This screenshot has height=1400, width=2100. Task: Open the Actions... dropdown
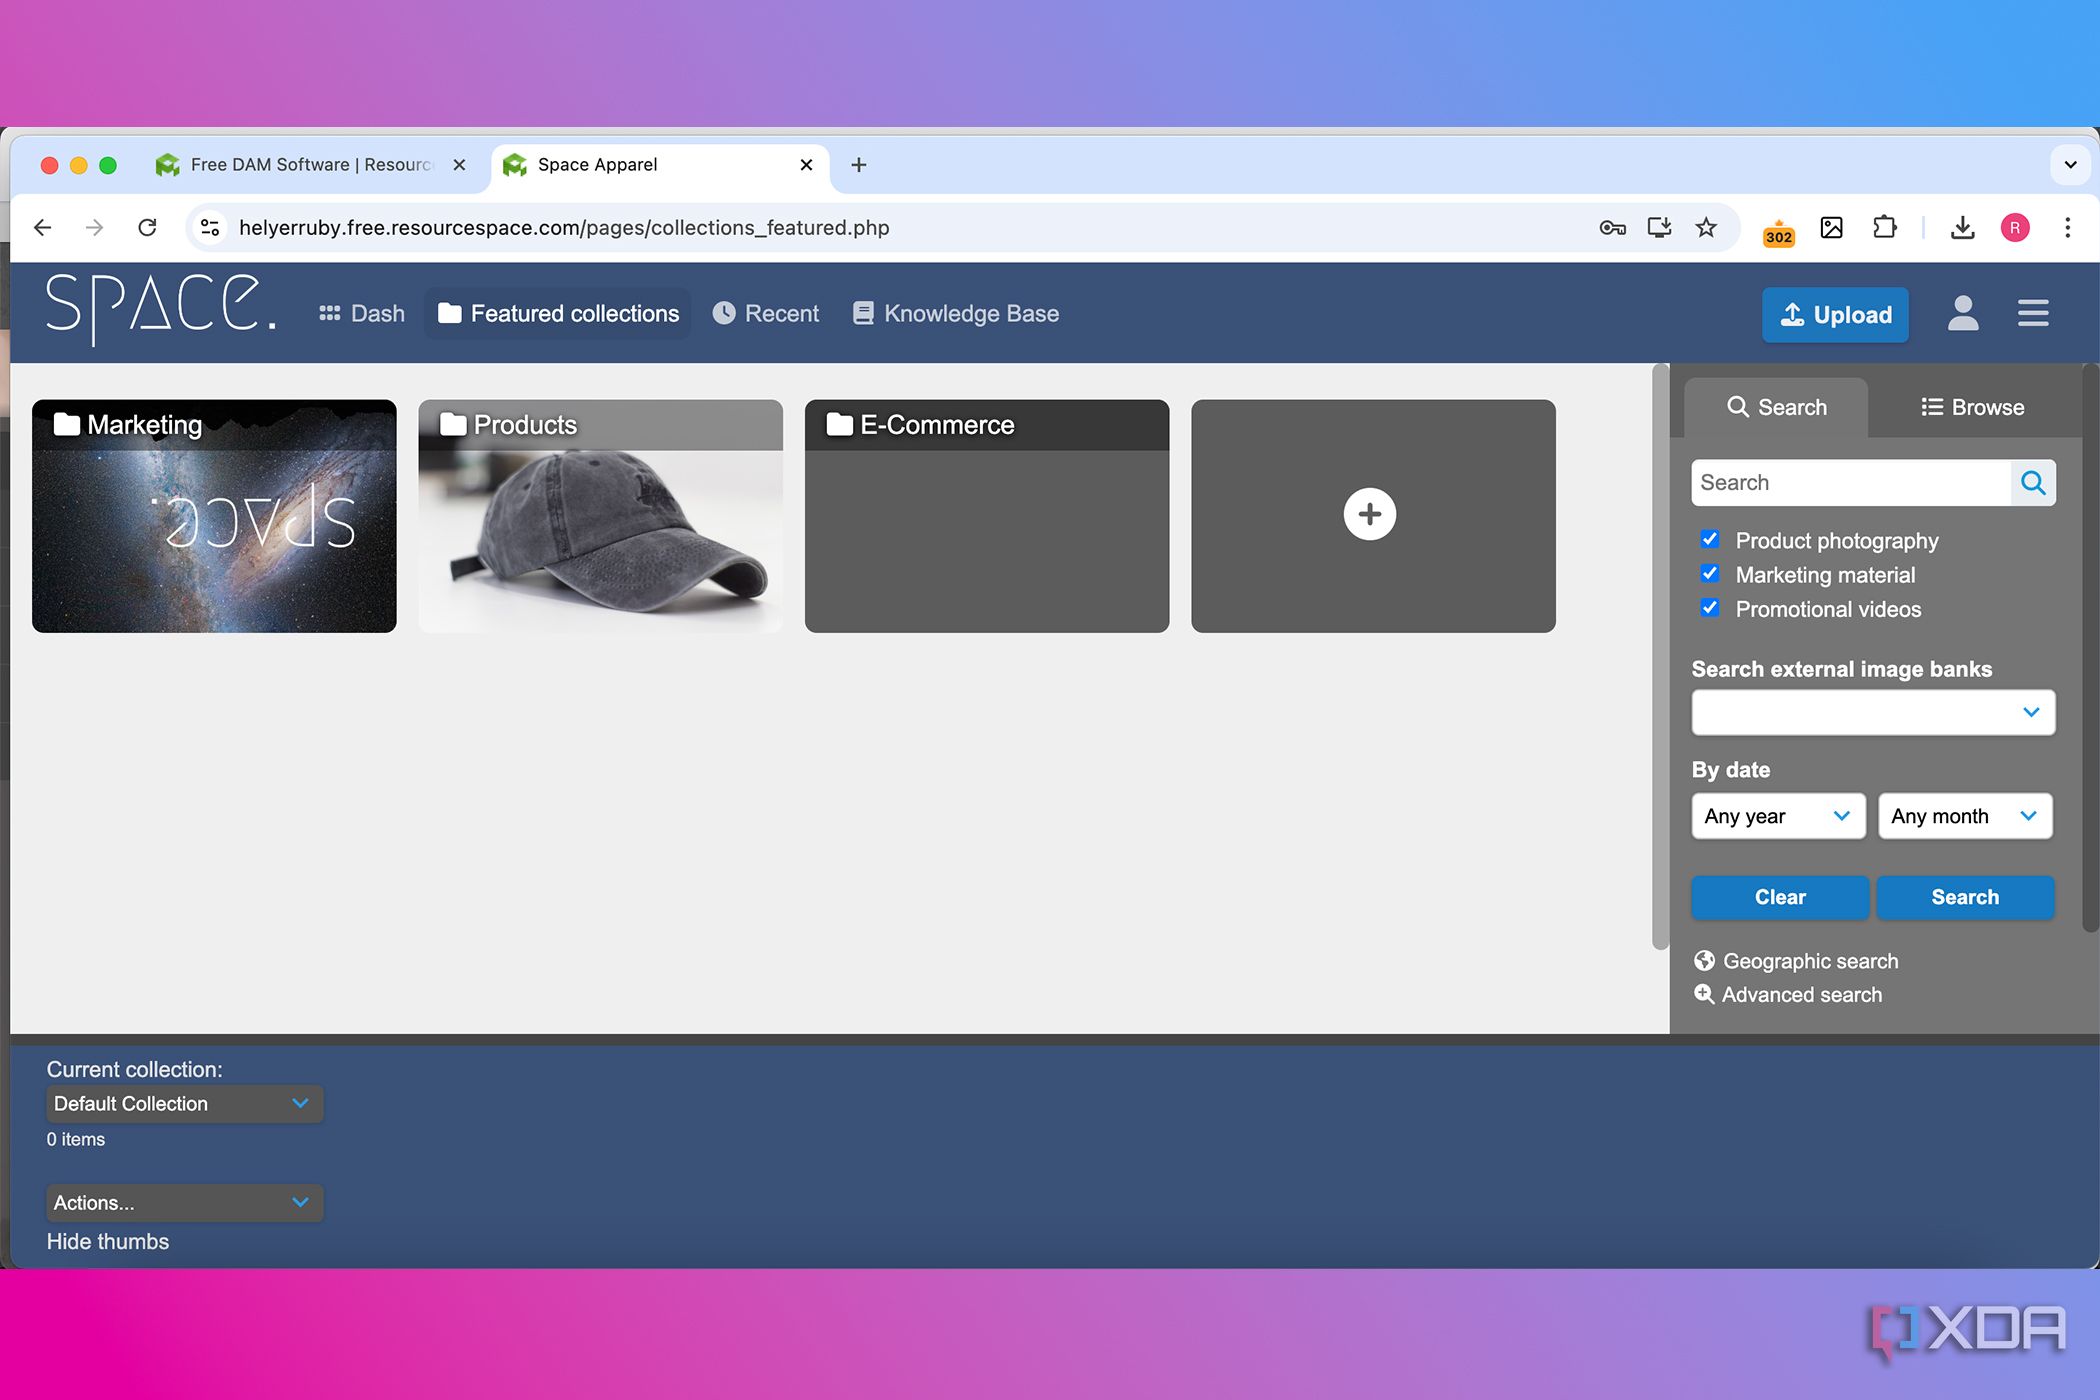[x=184, y=1202]
